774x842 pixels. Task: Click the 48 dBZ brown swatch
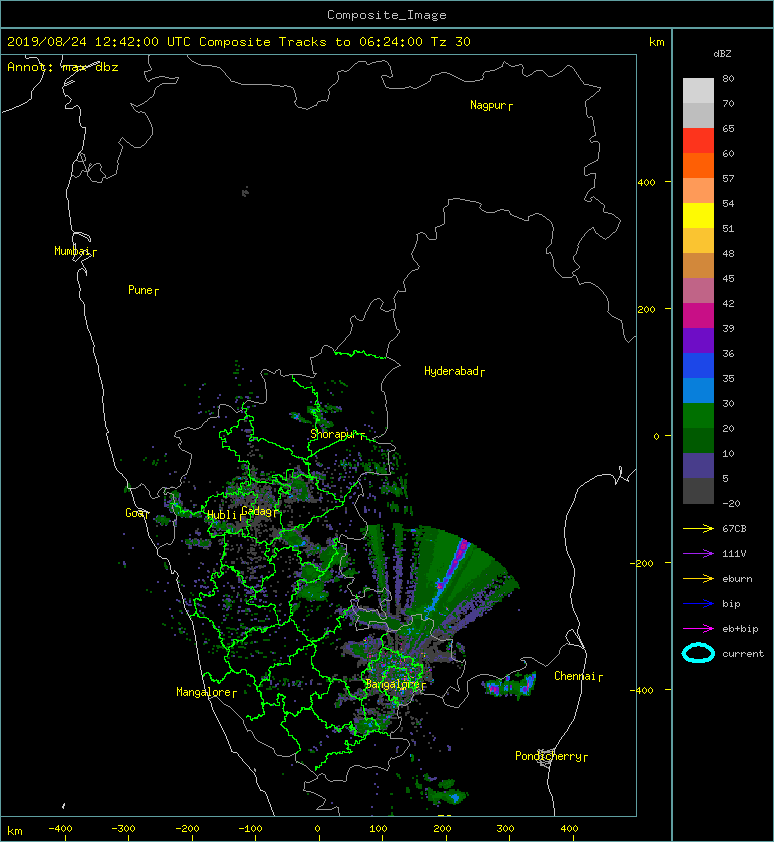point(698,265)
